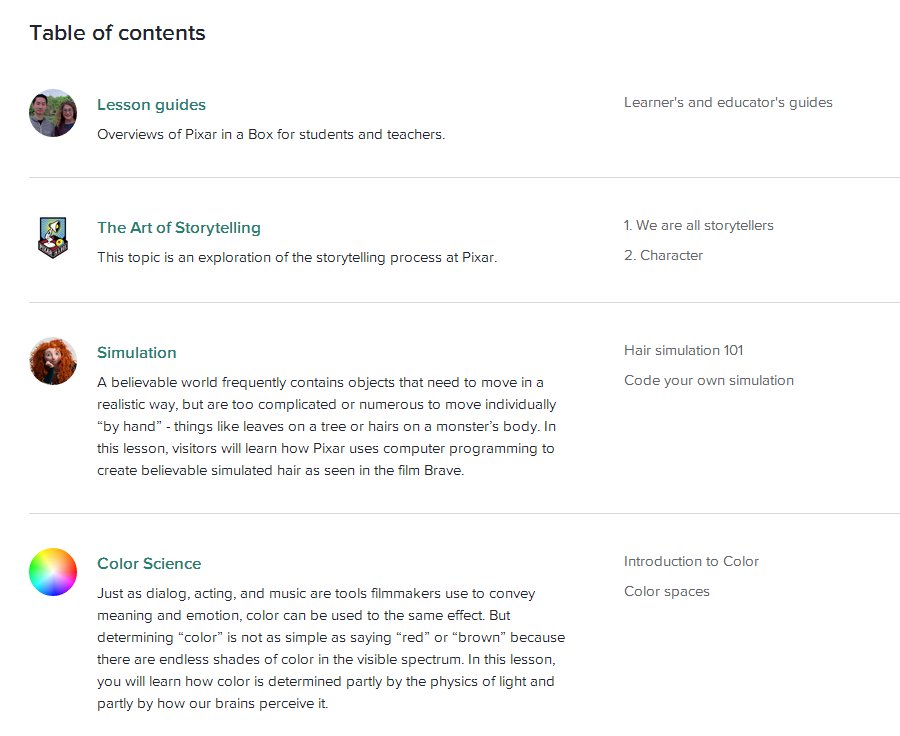Click the storytelling process description text

(296, 257)
